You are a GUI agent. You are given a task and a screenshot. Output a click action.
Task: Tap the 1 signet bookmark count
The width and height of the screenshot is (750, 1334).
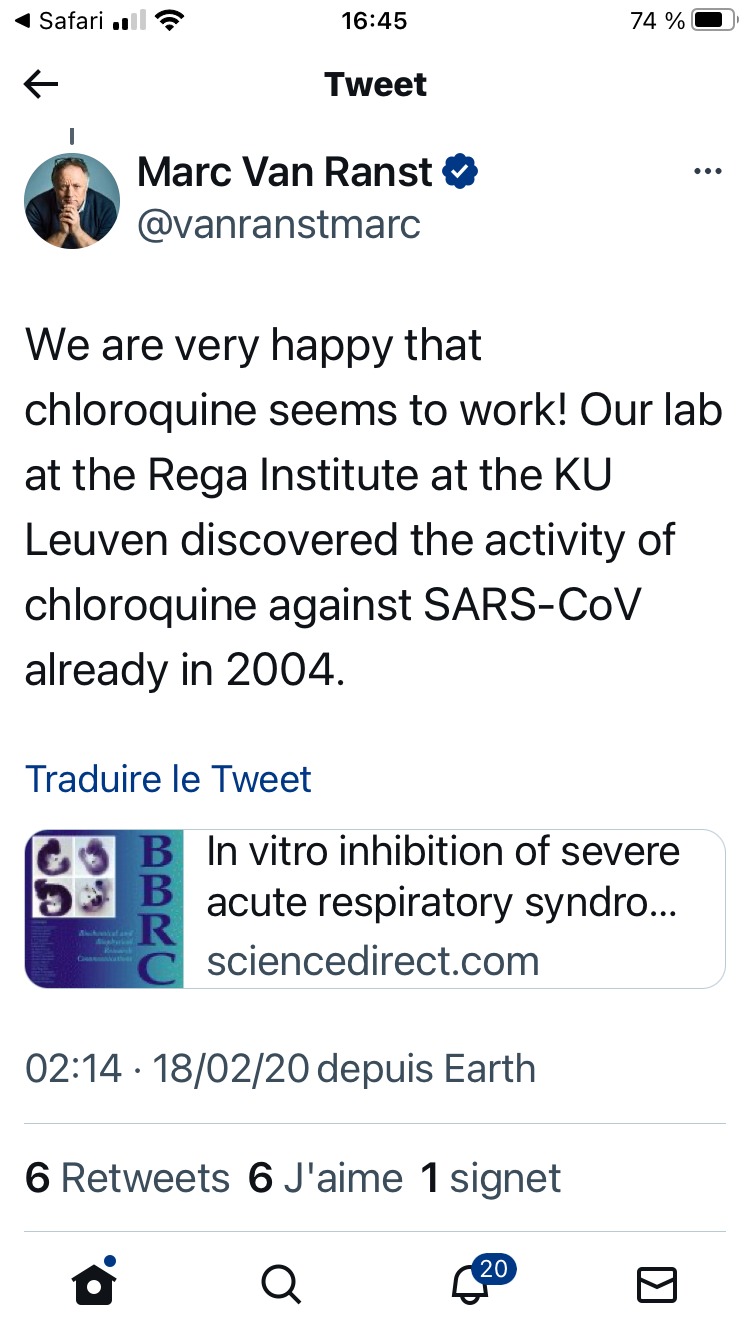tap(491, 1178)
